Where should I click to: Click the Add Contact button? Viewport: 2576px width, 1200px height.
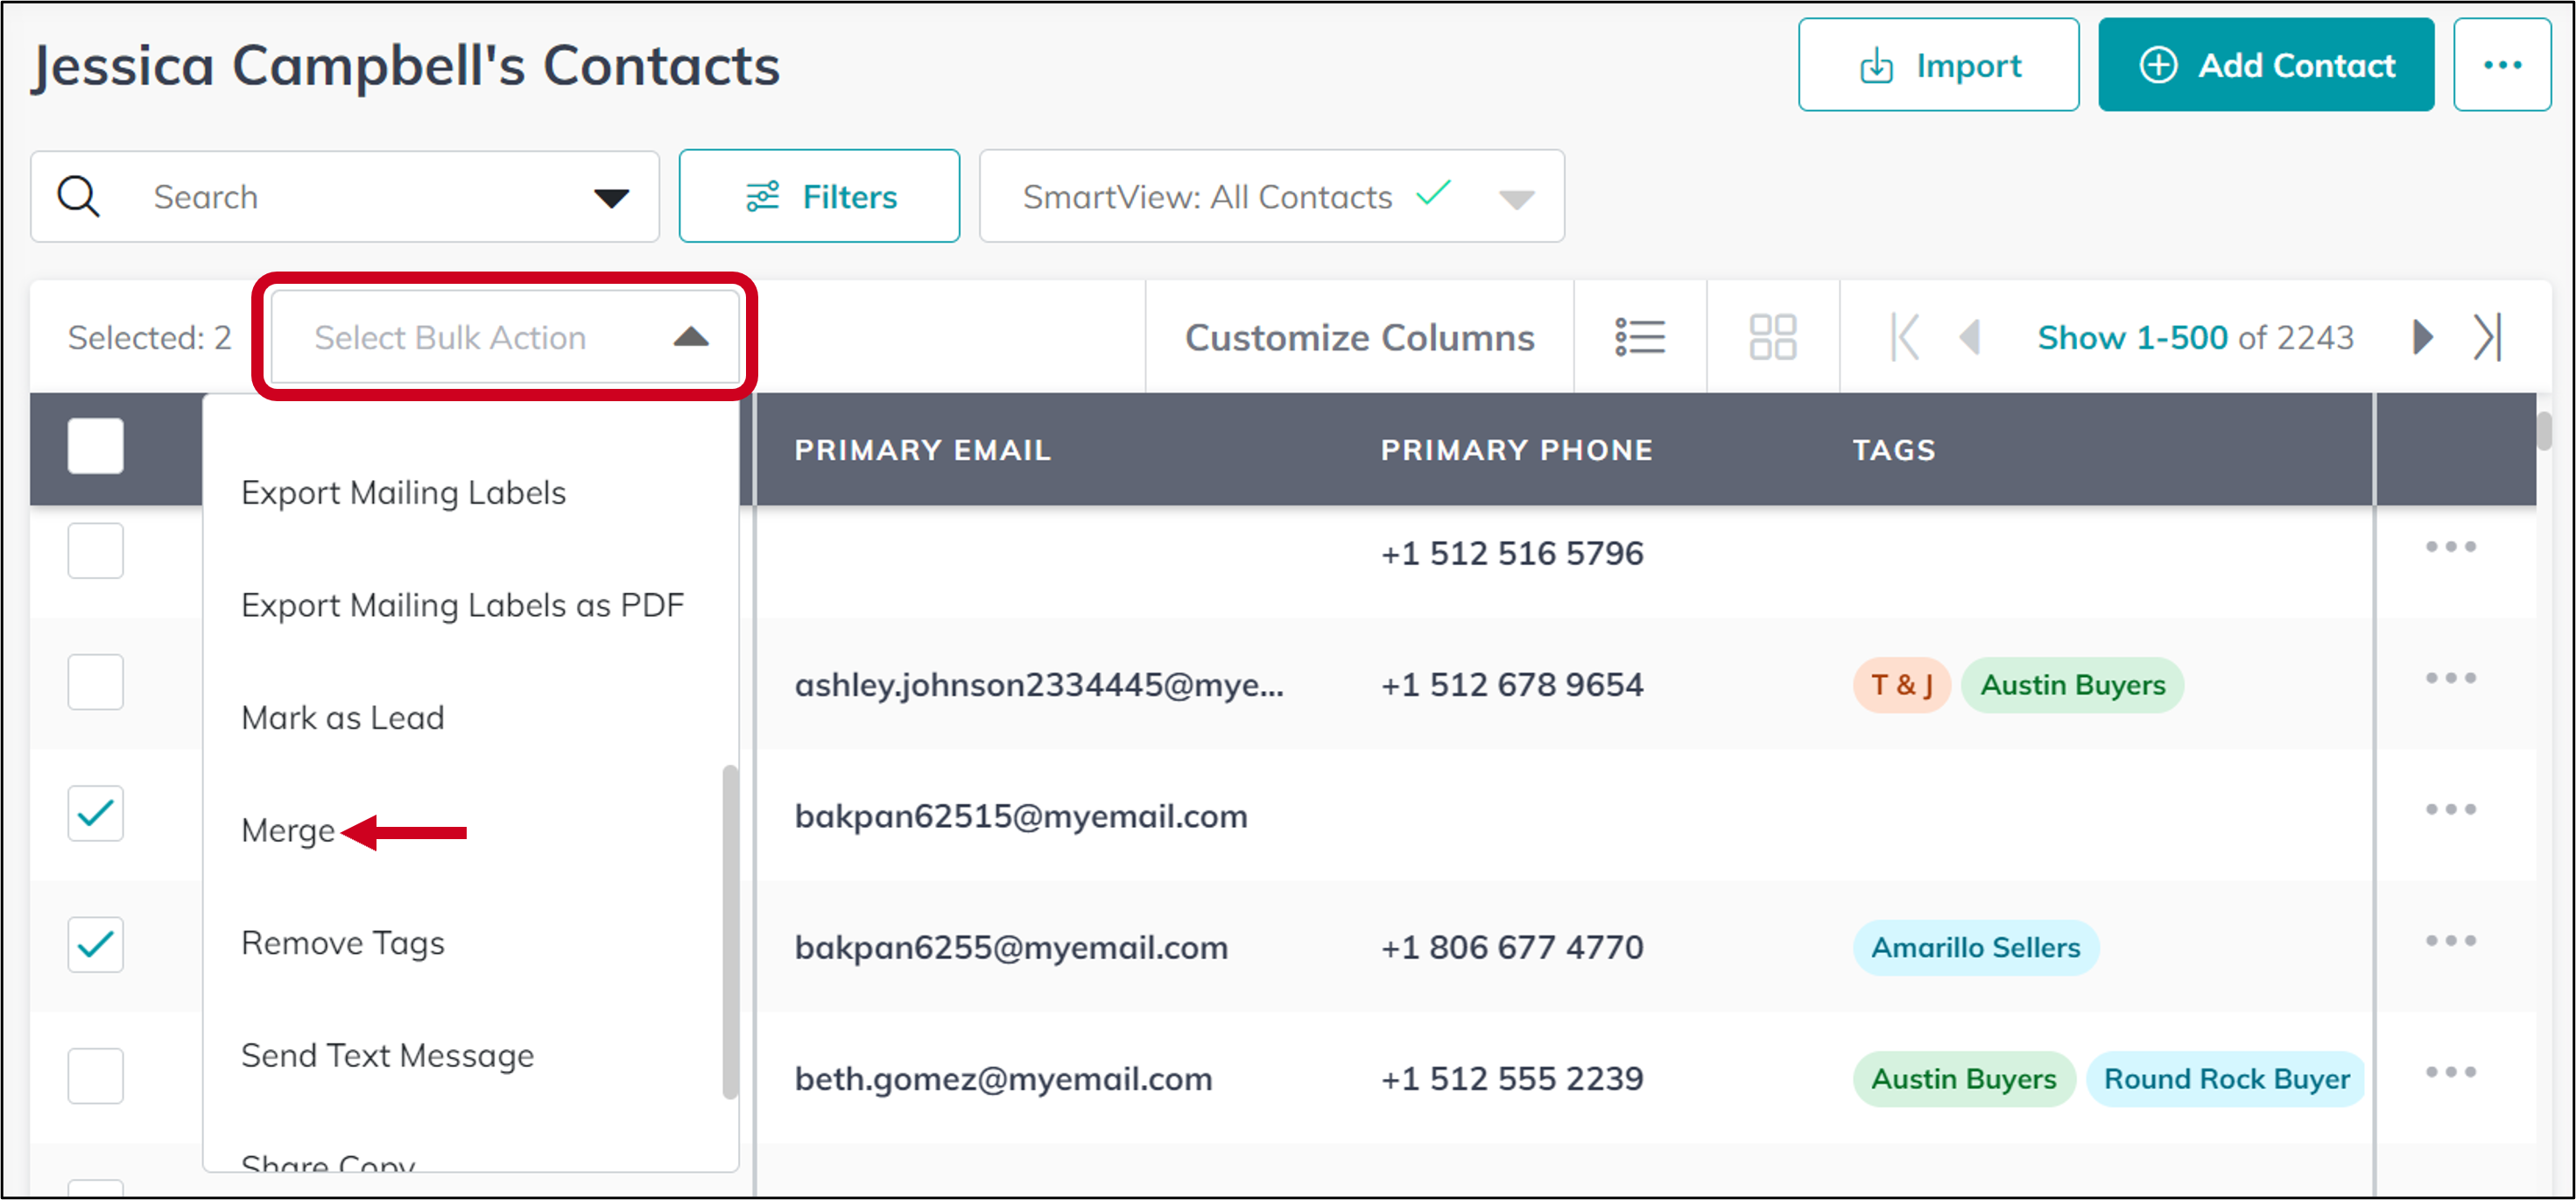coord(2265,65)
